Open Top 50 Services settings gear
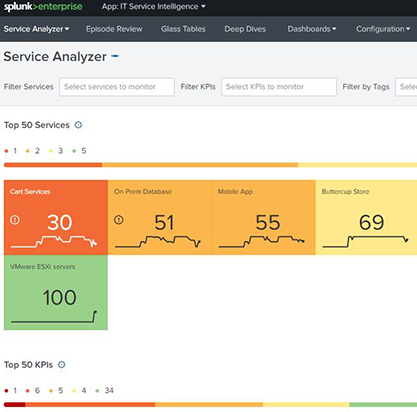The height and width of the screenshot is (412, 417). coord(78,125)
